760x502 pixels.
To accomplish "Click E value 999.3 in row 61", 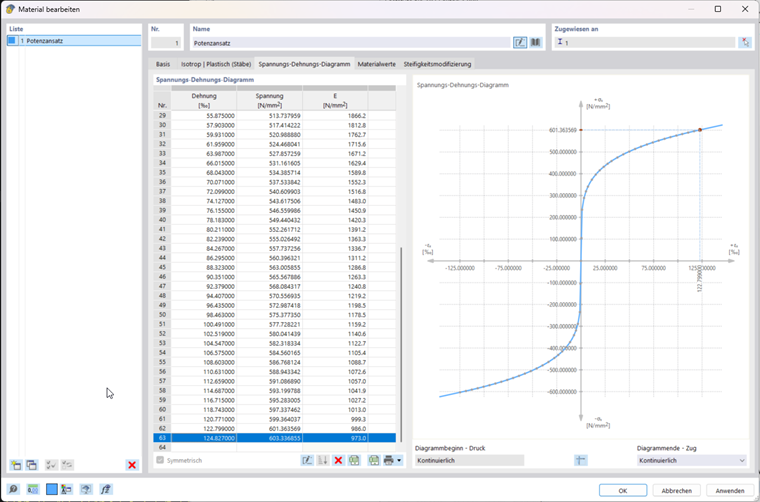I will coord(335,419).
